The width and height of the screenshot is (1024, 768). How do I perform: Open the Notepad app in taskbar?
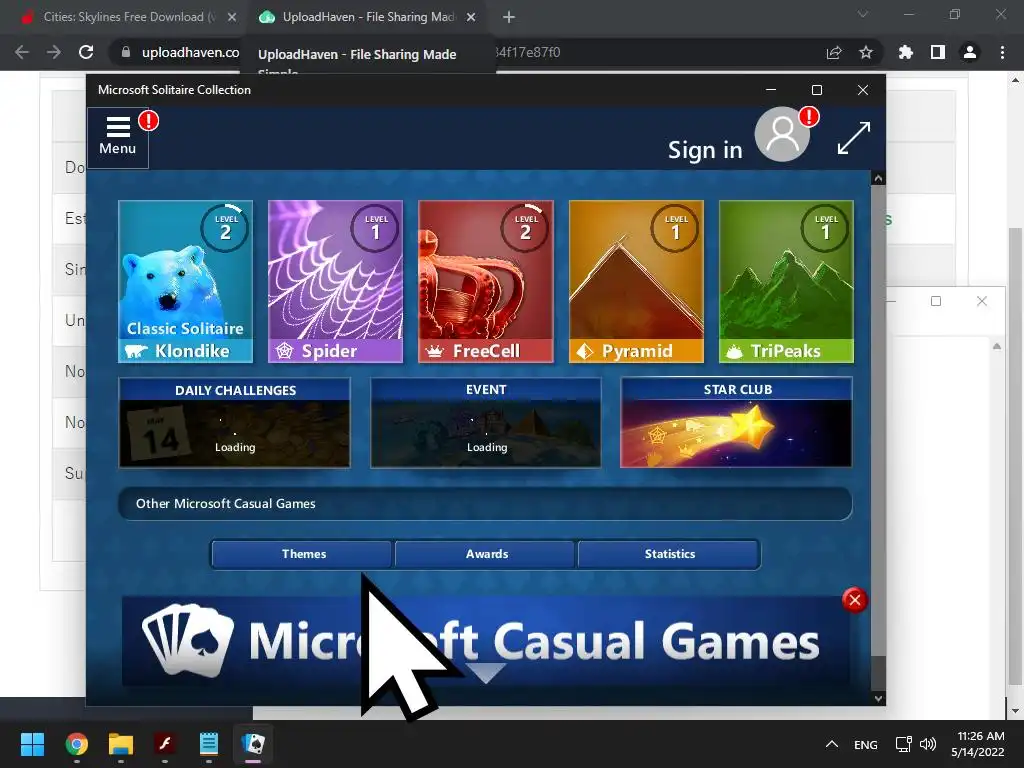click(x=208, y=744)
